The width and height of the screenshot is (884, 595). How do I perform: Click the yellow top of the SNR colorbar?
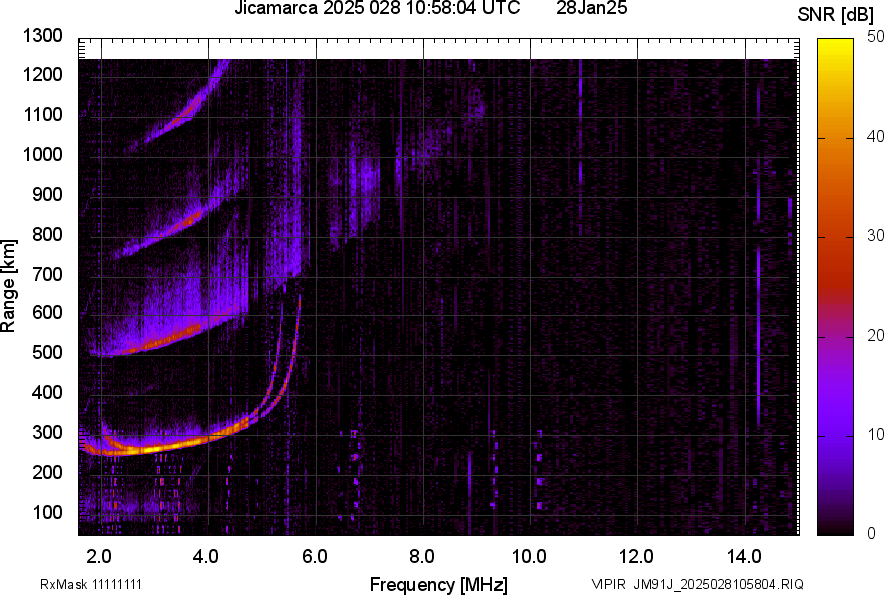[836, 48]
